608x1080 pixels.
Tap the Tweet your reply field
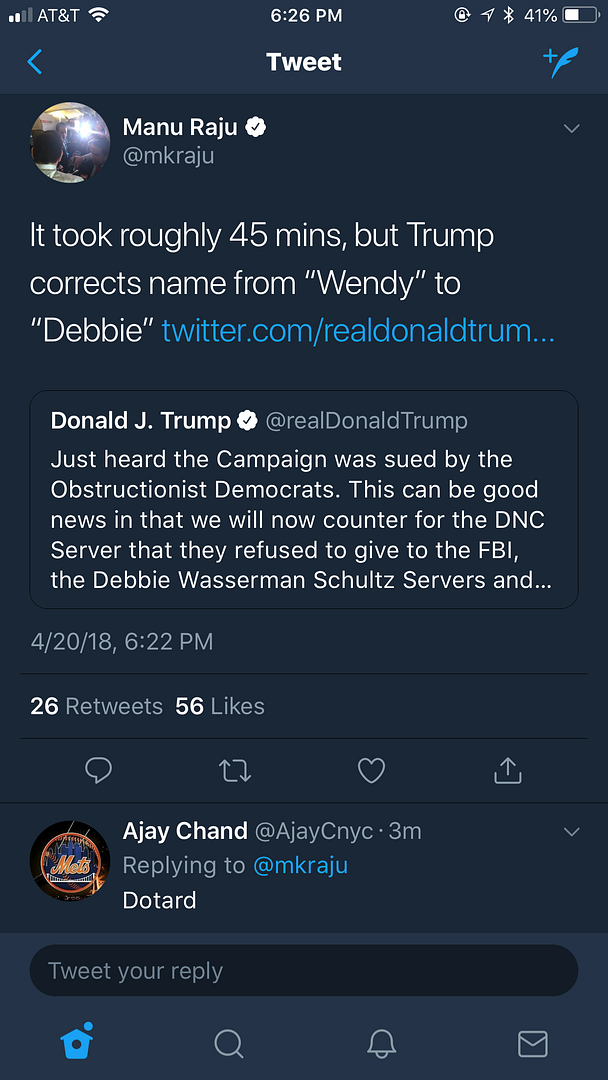point(304,970)
